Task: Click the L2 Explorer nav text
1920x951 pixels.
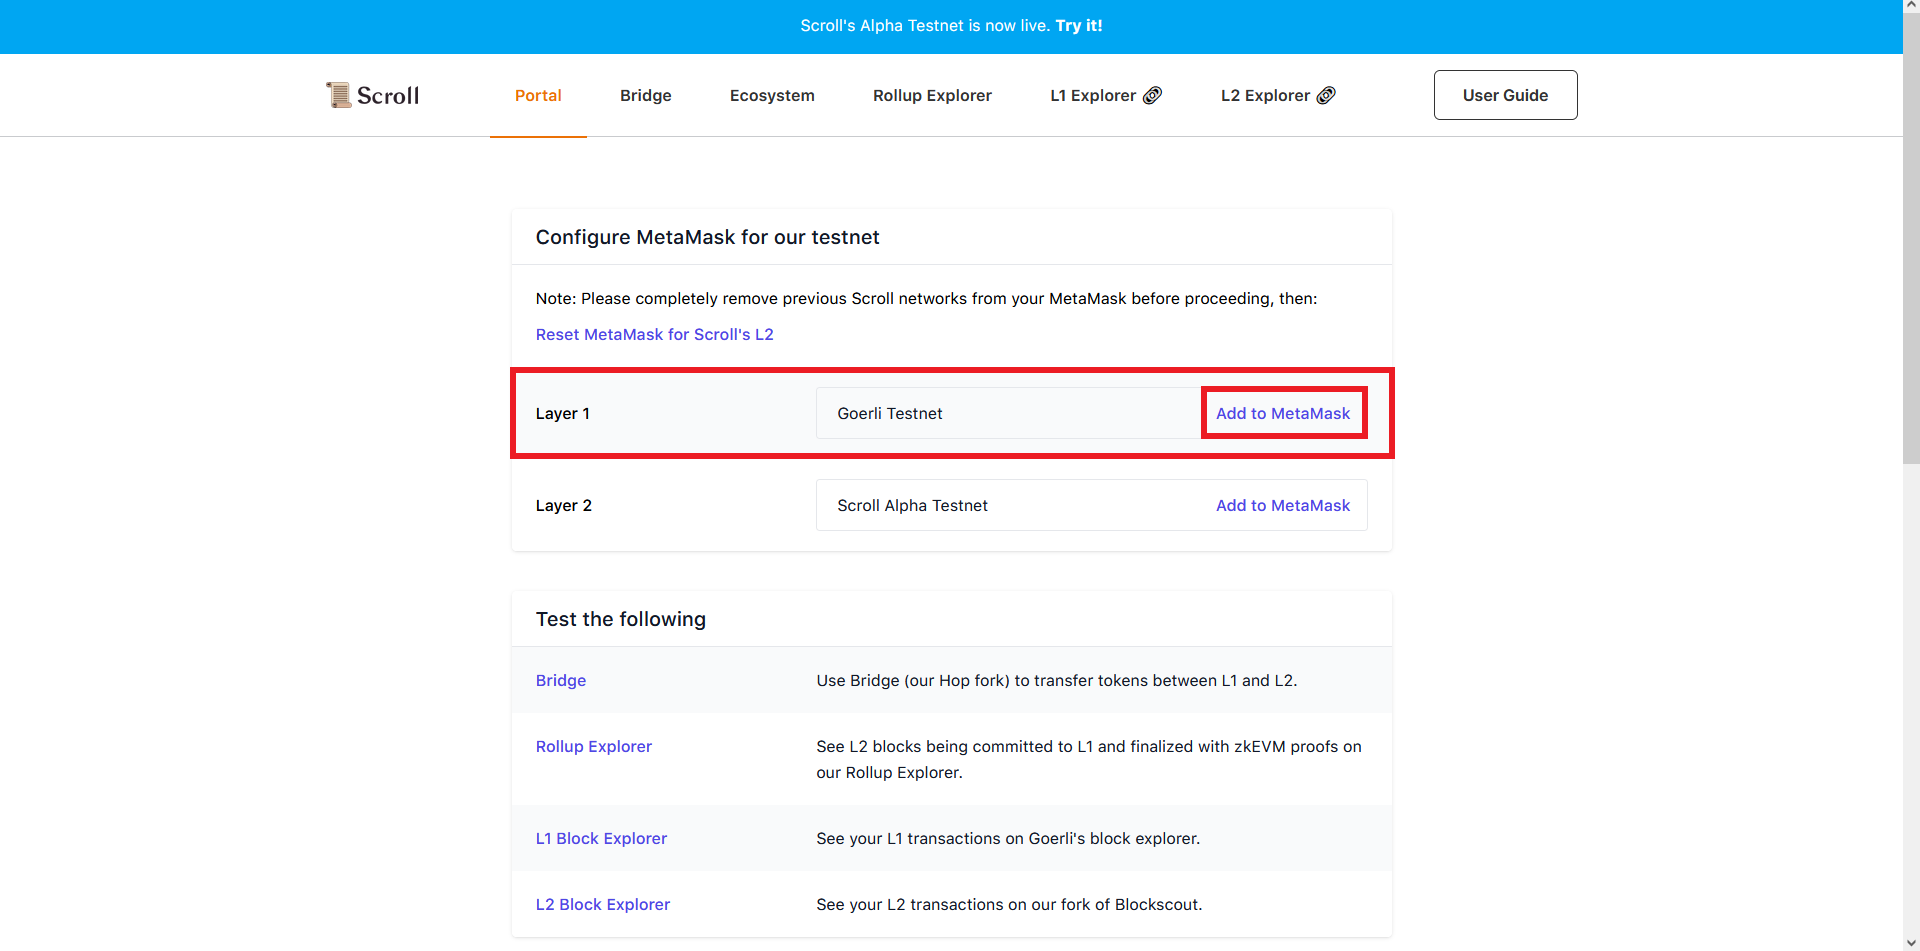Action: tap(1265, 96)
